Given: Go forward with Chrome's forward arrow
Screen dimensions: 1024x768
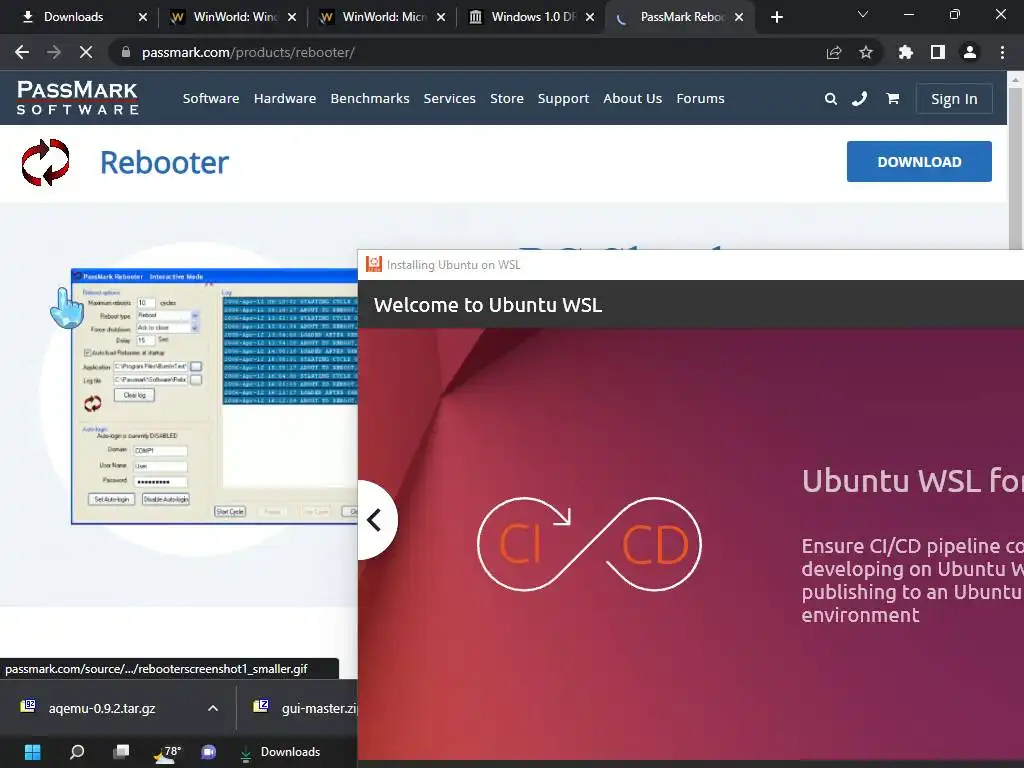Looking at the screenshot, I should point(54,52).
